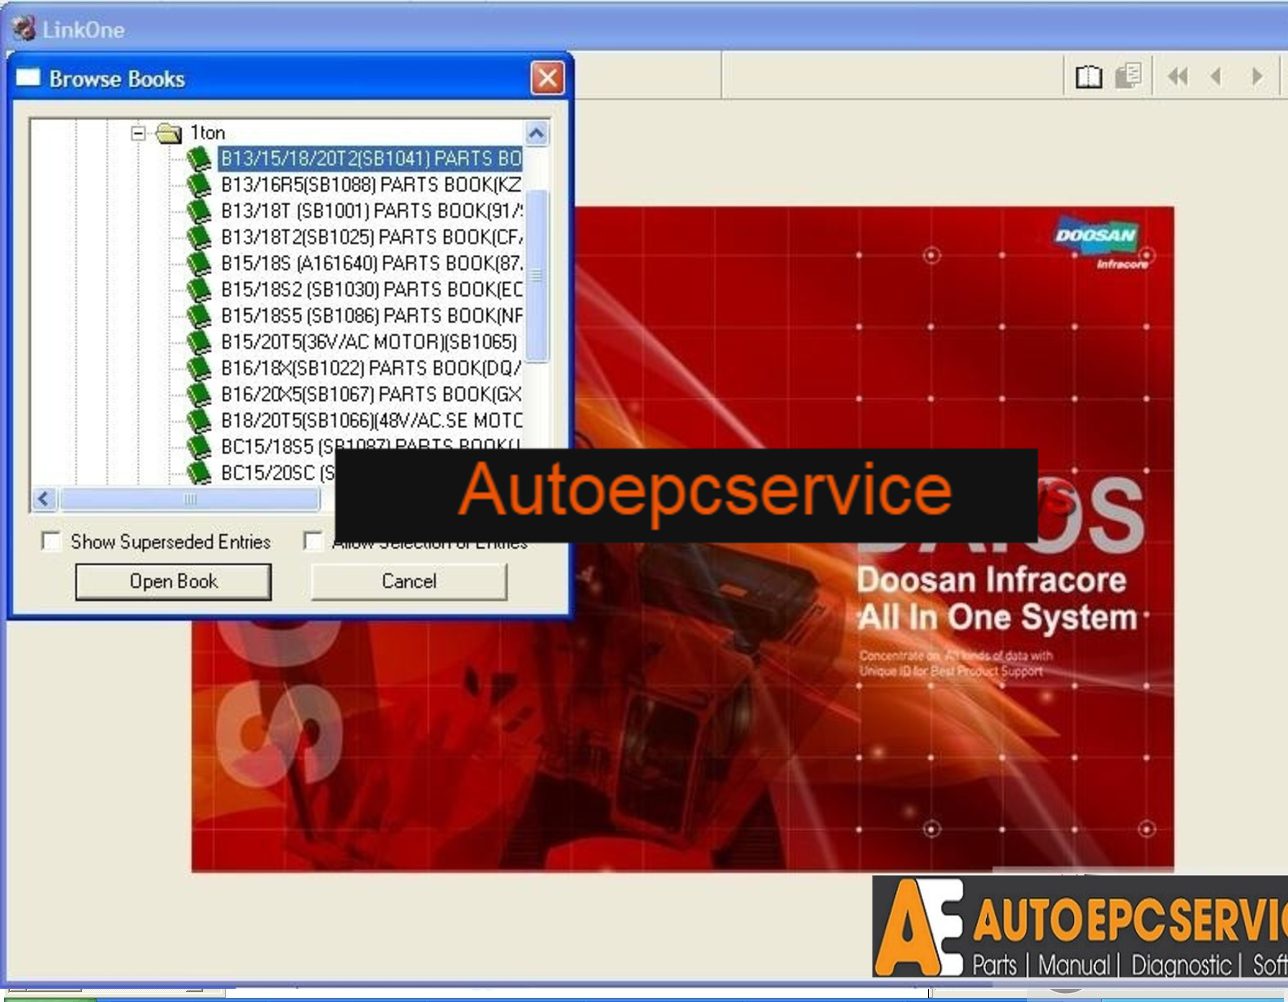The width and height of the screenshot is (1288, 1002).
Task: Collapse the 1ton folder node
Action: point(139,132)
